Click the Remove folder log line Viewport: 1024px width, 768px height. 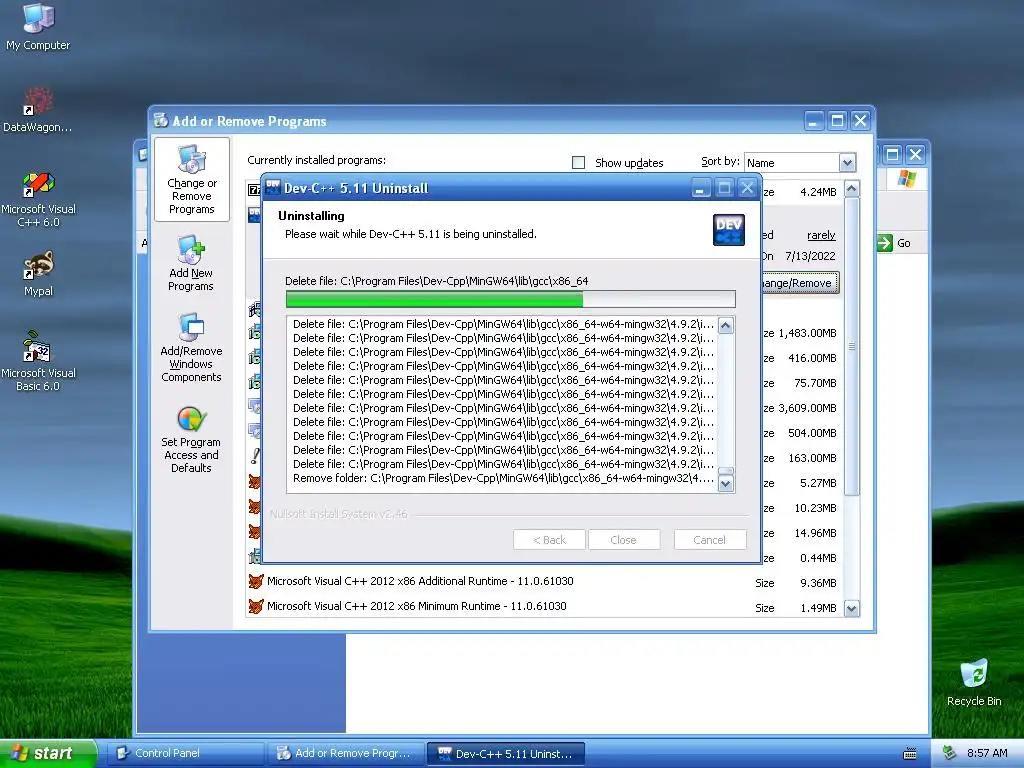point(503,478)
